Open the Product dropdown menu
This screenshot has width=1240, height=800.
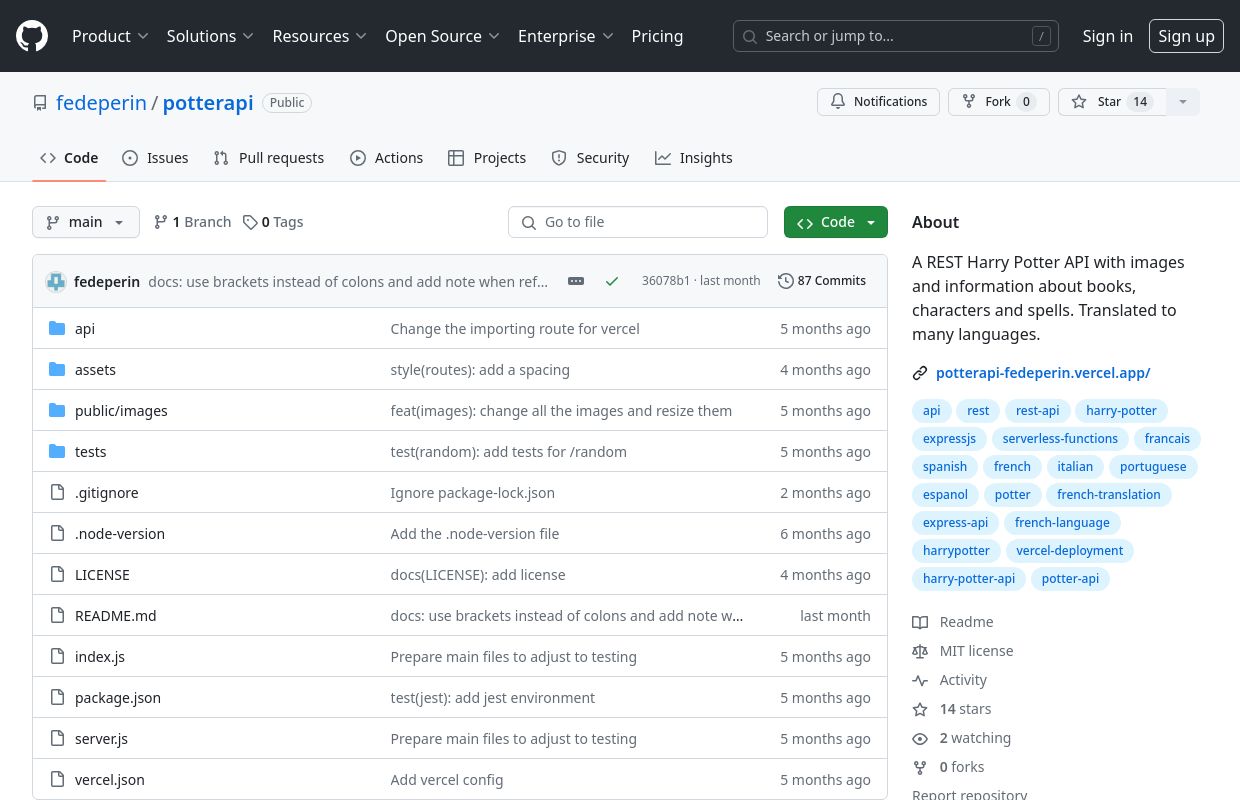110,36
